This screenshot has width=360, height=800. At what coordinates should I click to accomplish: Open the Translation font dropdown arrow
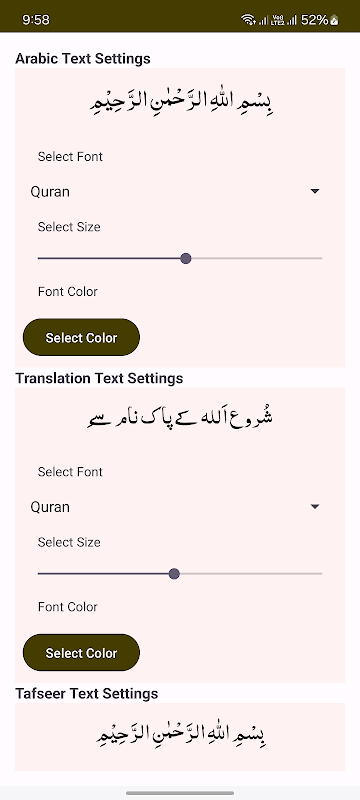(315, 507)
